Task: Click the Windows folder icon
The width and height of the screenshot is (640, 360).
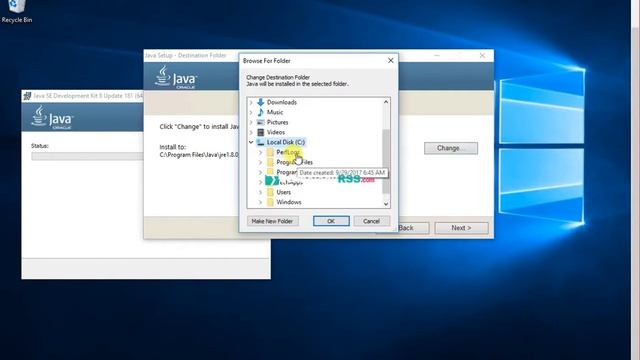Action: 270,202
